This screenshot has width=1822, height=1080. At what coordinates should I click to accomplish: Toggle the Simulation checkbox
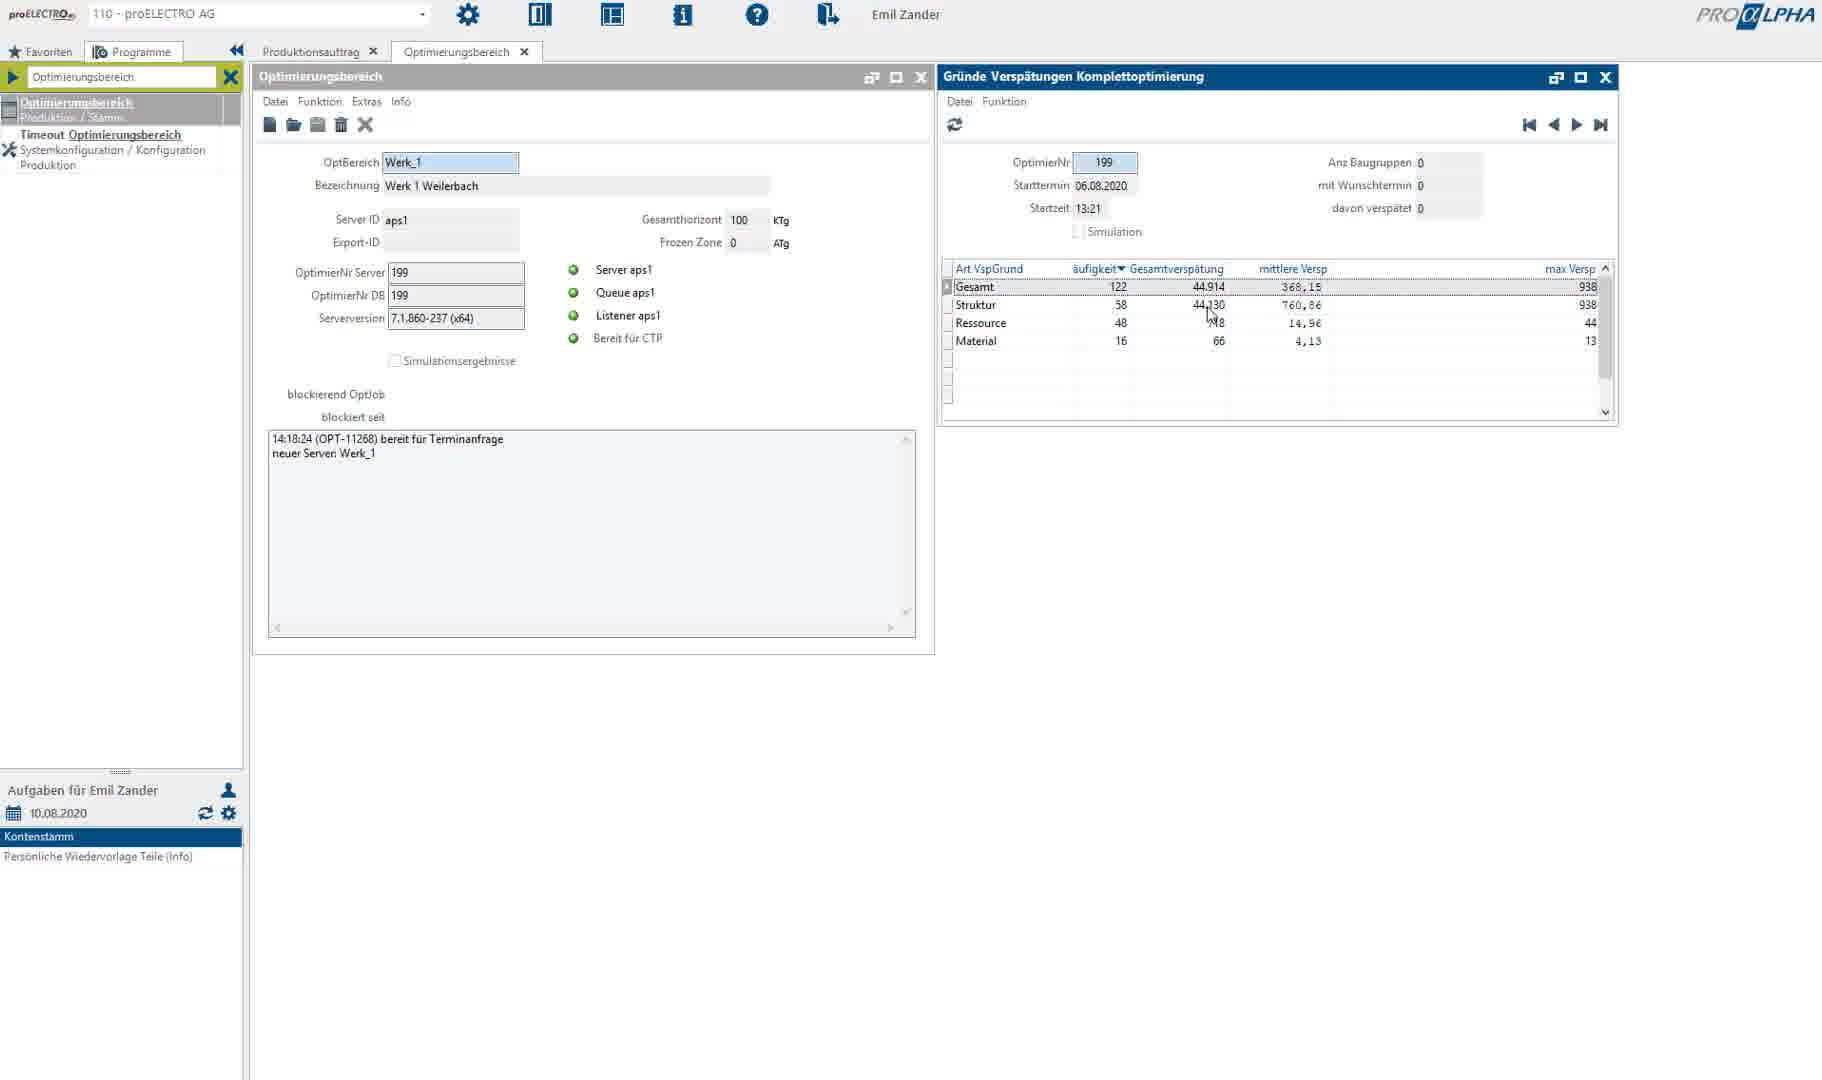pyautogui.click(x=1078, y=232)
